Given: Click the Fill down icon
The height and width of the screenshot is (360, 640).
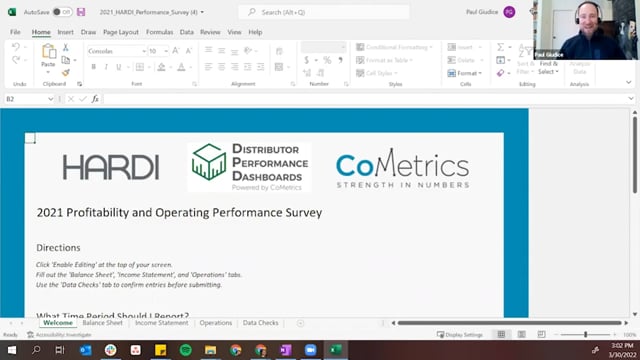Looking at the screenshot, I should click(500, 60).
